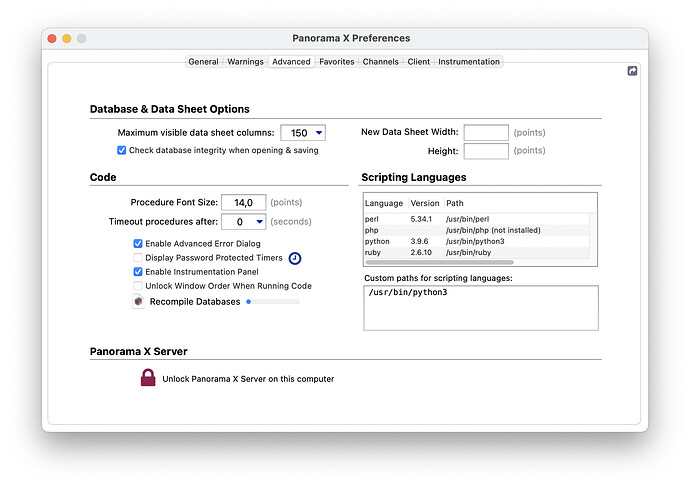
Task: Click the Recompile Databases icon
Action: [138, 301]
